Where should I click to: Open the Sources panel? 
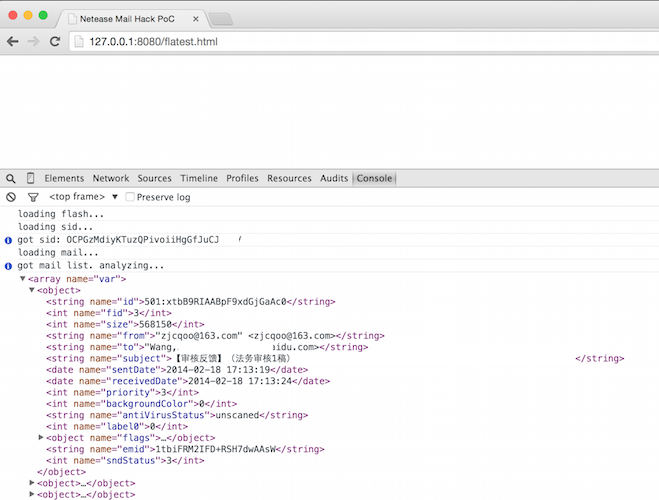click(155, 178)
